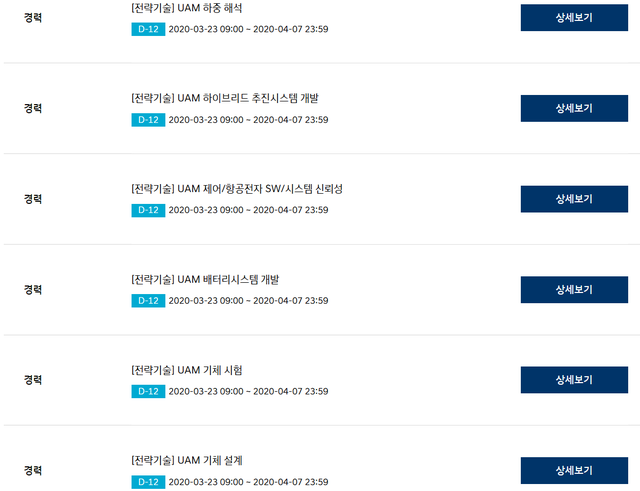Open the UAM 하중 해석 posting title

(x=187, y=8)
